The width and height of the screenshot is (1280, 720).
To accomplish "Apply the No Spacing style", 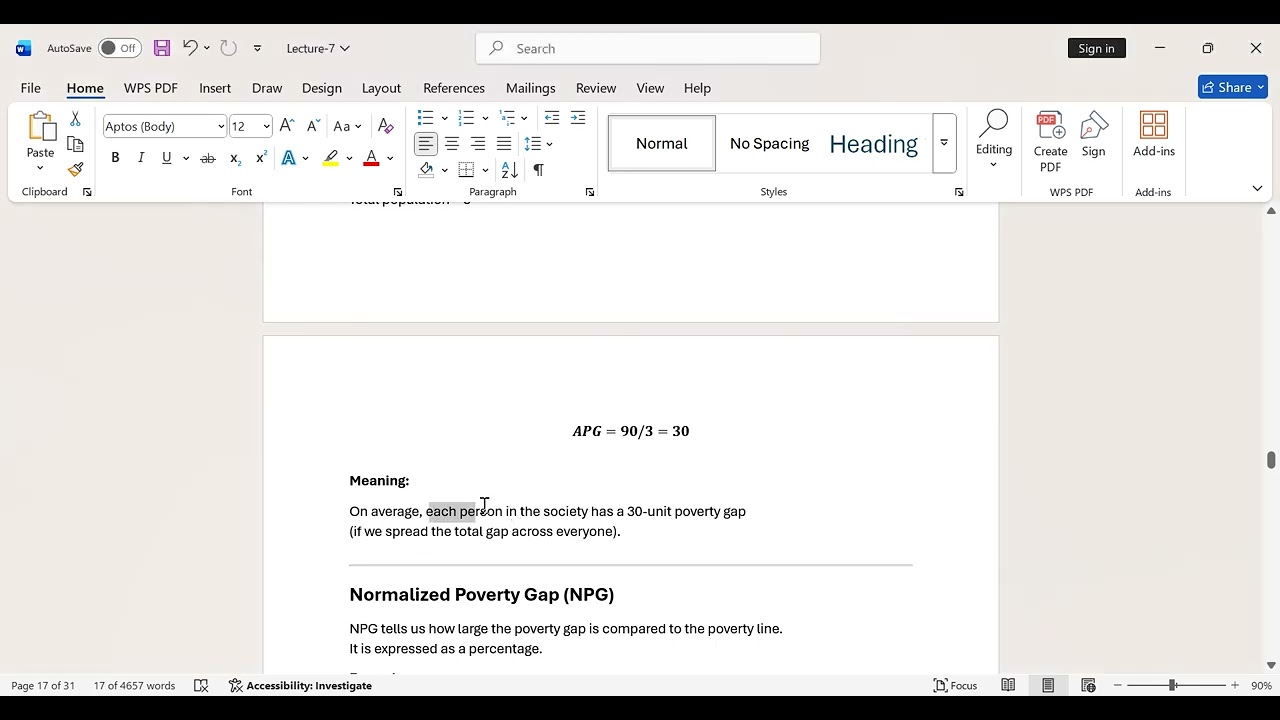I will point(769,143).
